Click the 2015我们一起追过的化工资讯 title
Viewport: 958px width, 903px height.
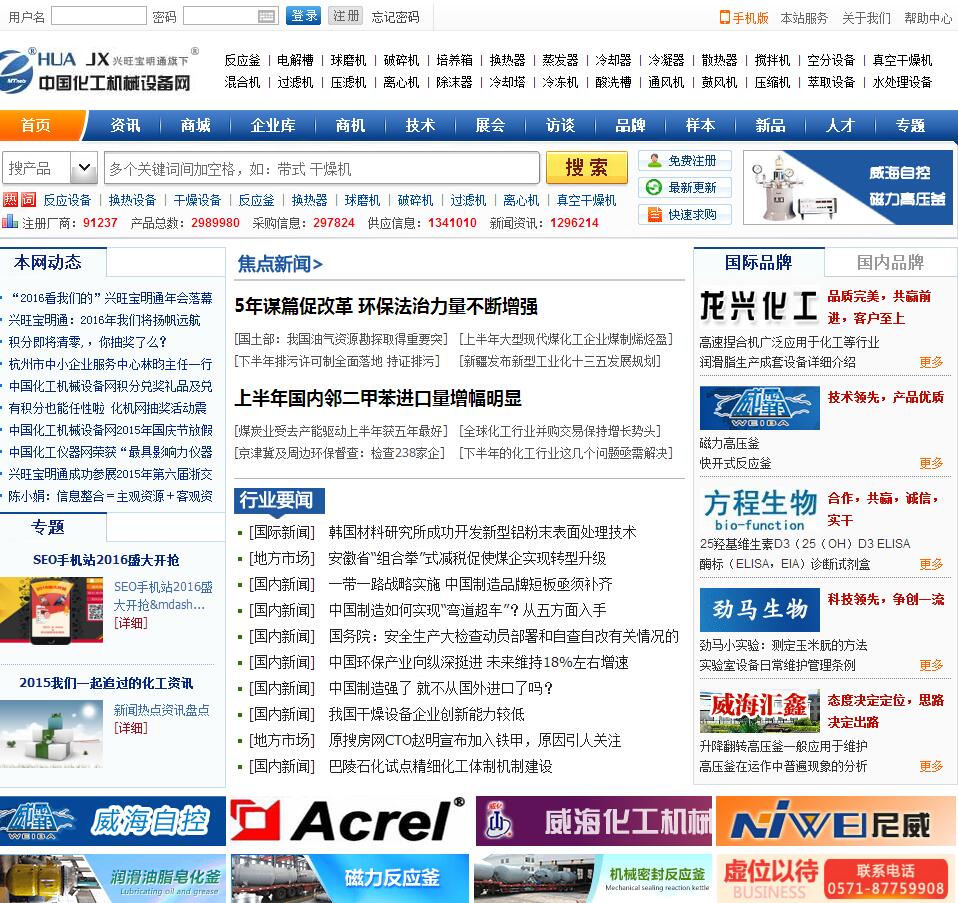click(106, 682)
